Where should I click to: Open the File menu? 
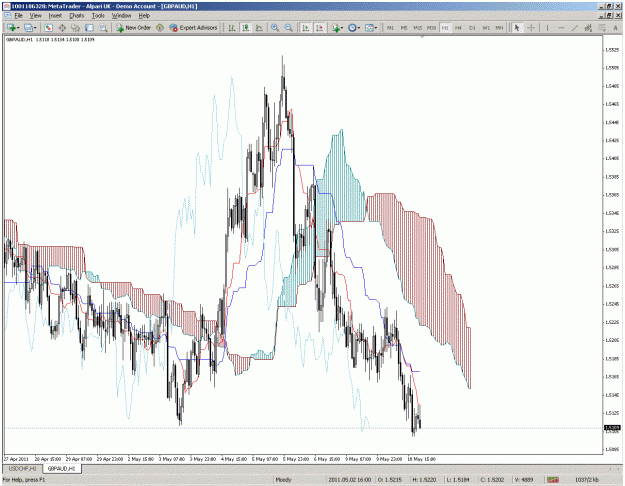tap(18, 16)
